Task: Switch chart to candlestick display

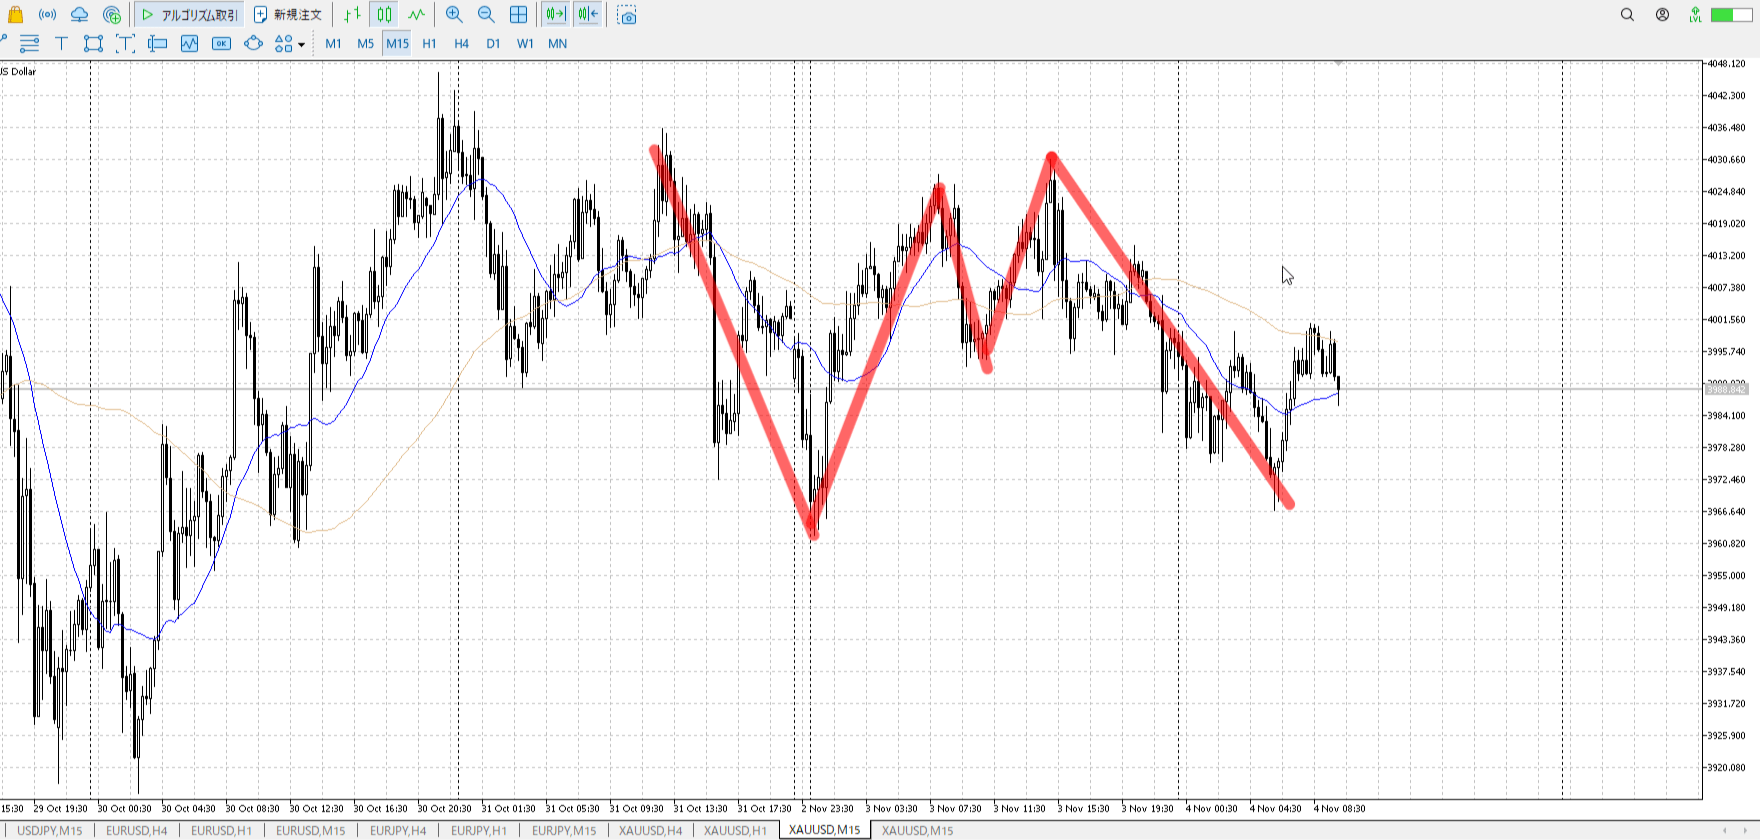Action: tap(384, 15)
